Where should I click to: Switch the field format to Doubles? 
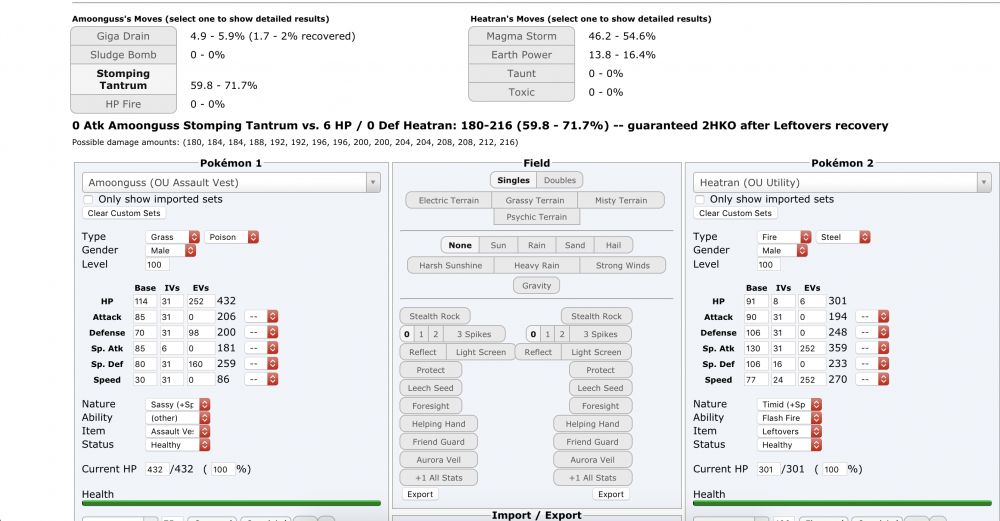click(x=558, y=180)
